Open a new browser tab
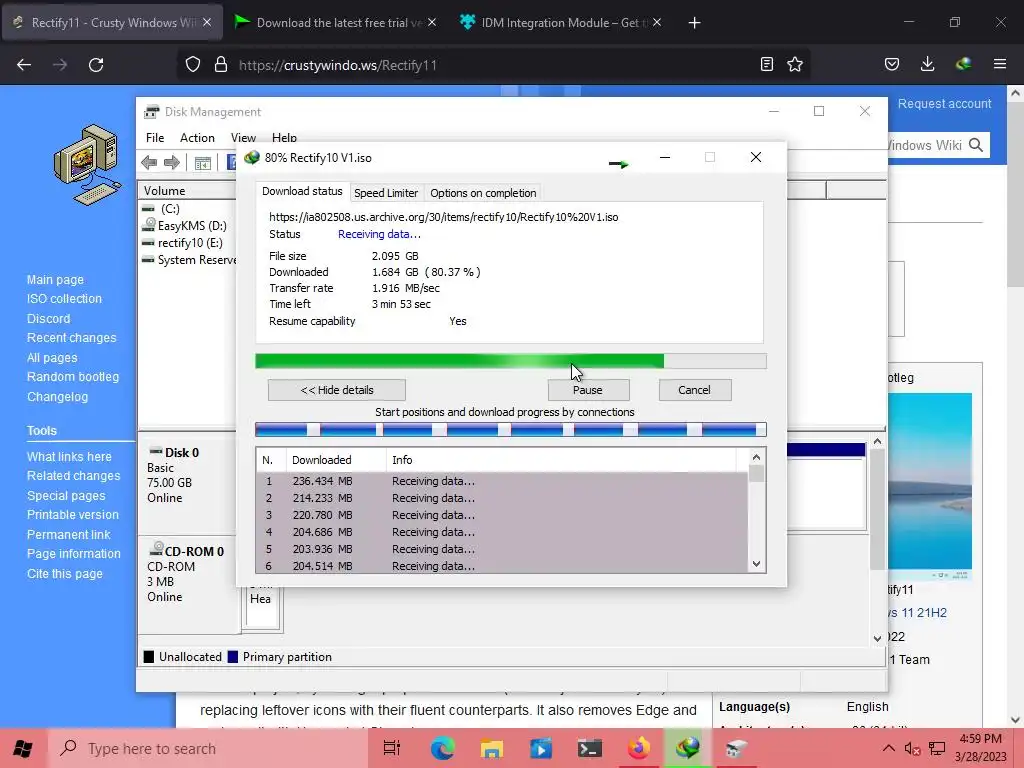Viewport: 1024px width, 768px height. [694, 23]
